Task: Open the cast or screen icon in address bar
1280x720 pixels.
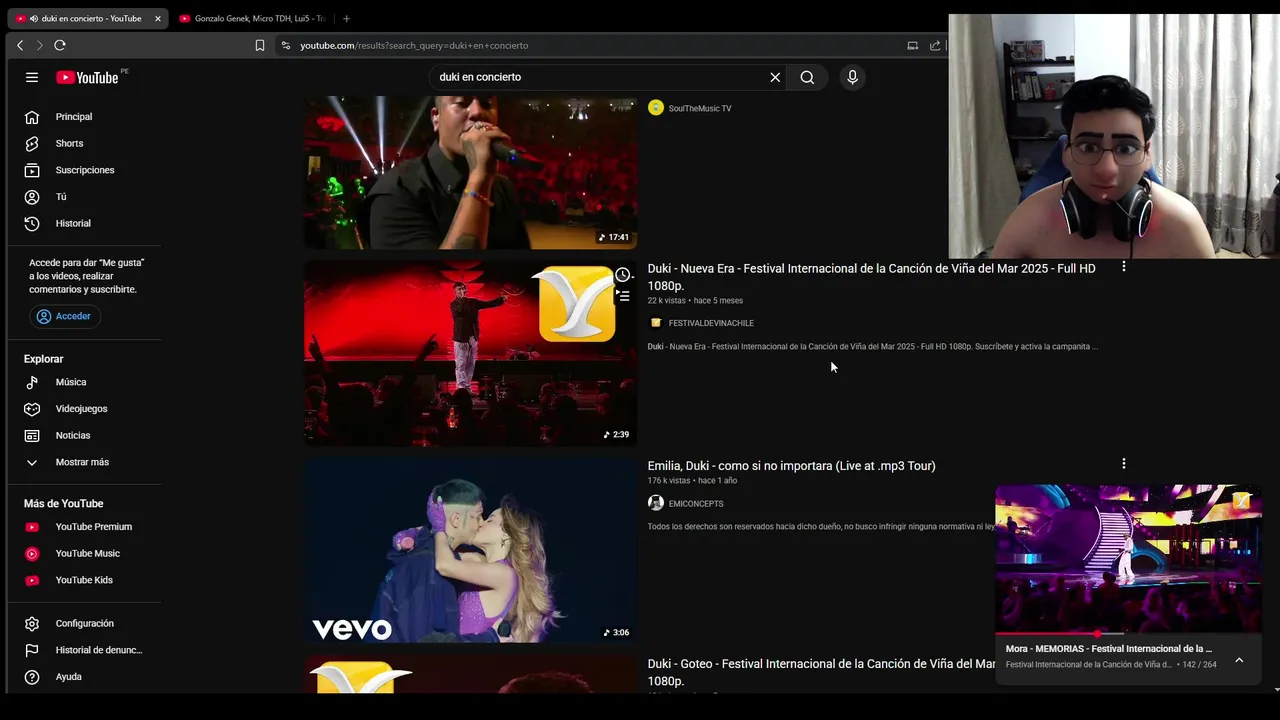Action: (912, 45)
